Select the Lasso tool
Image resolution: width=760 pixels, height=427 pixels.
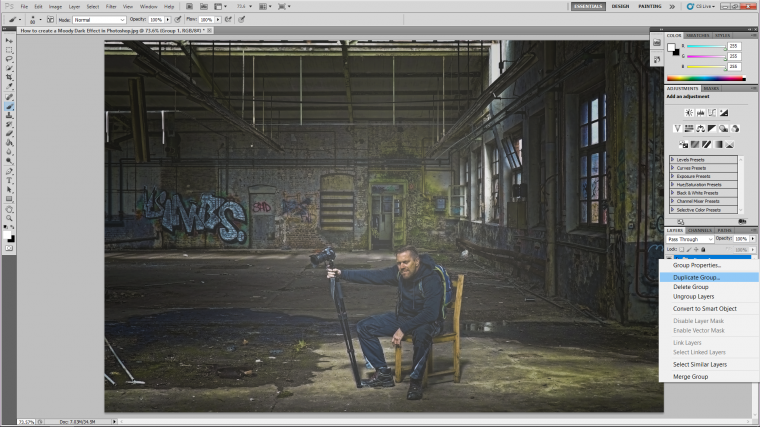pos(9,59)
